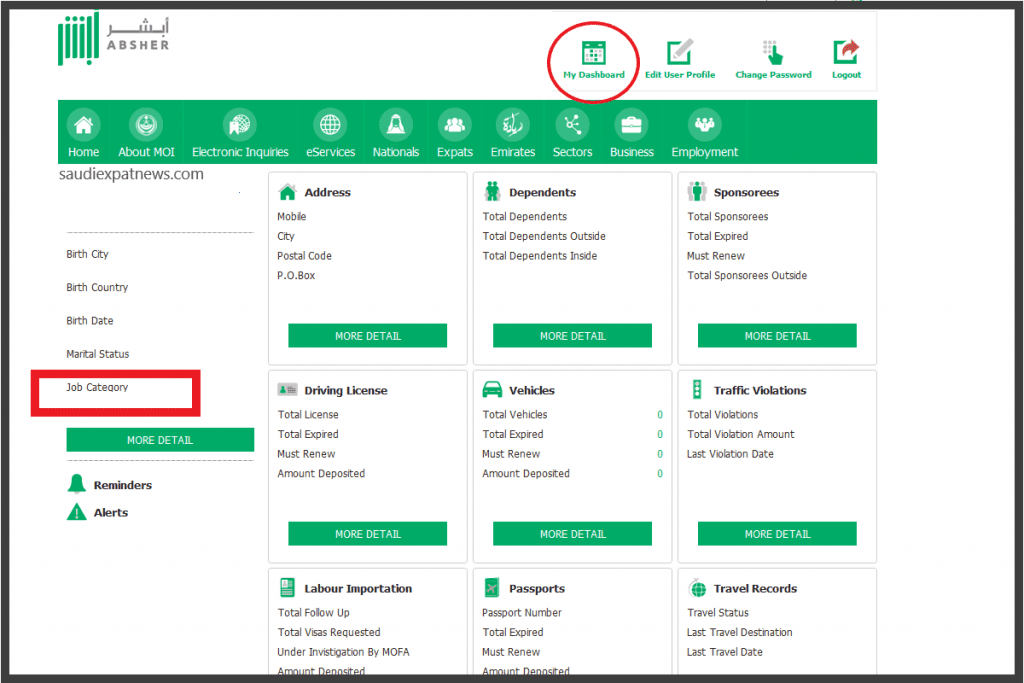Click the Passports card icon
This screenshot has width=1024, height=683.
tap(492, 588)
